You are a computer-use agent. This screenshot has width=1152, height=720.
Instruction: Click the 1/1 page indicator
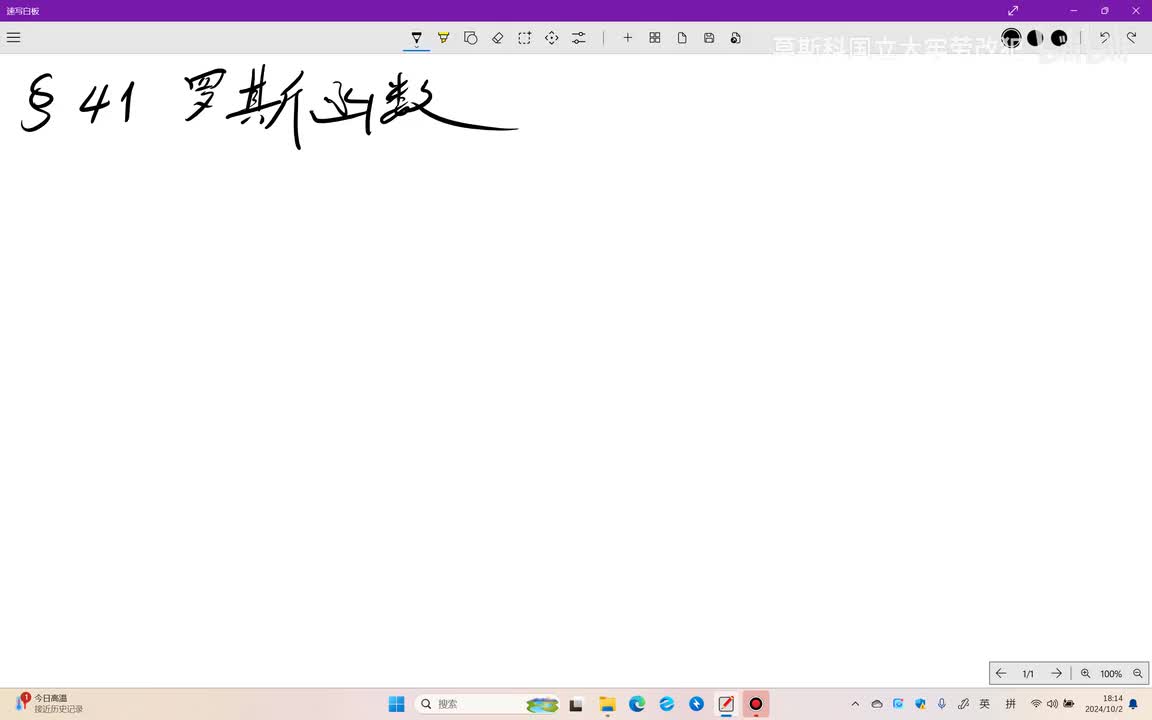tap(1028, 674)
